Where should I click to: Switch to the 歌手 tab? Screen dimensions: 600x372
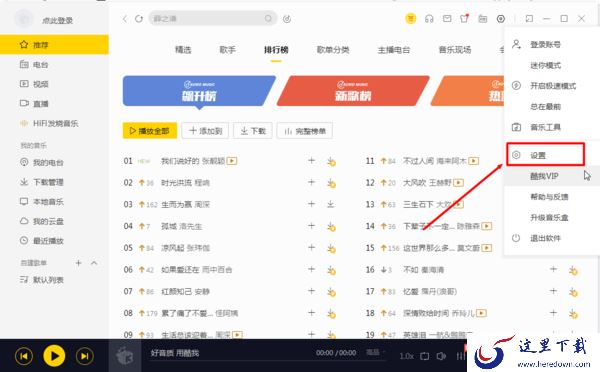[x=227, y=50]
